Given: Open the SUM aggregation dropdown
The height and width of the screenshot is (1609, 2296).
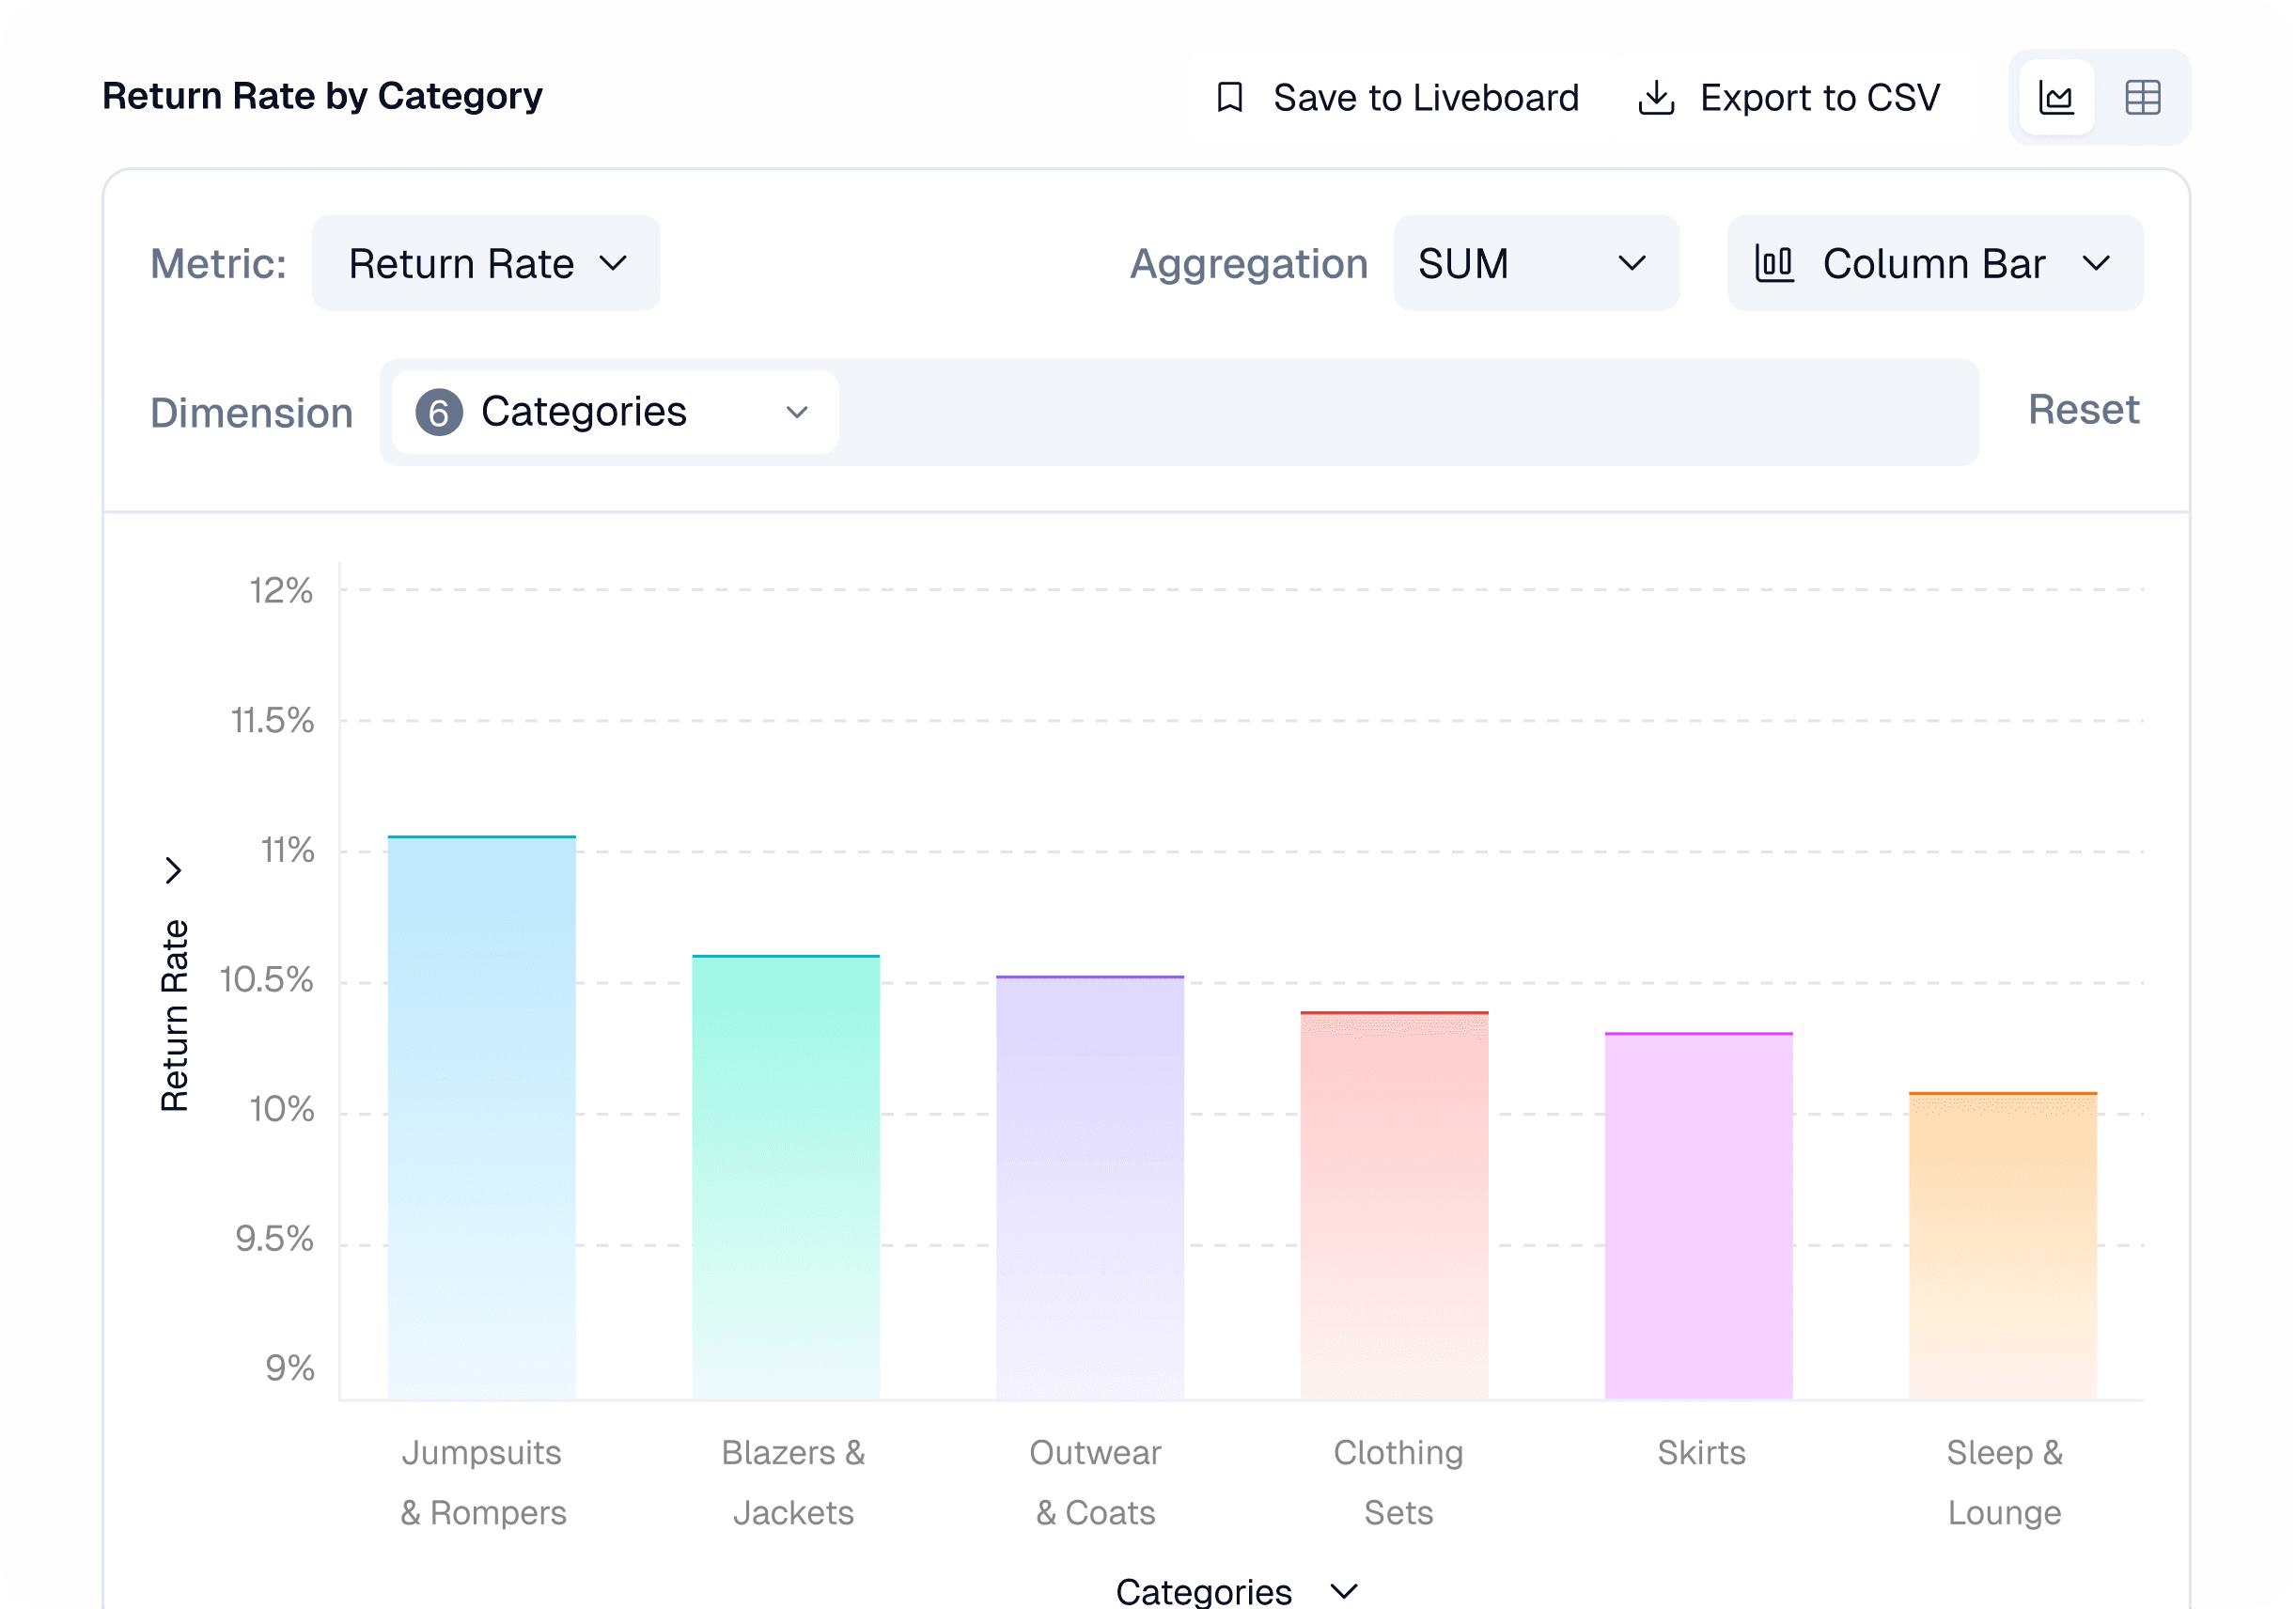Looking at the screenshot, I should [1536, 263].
